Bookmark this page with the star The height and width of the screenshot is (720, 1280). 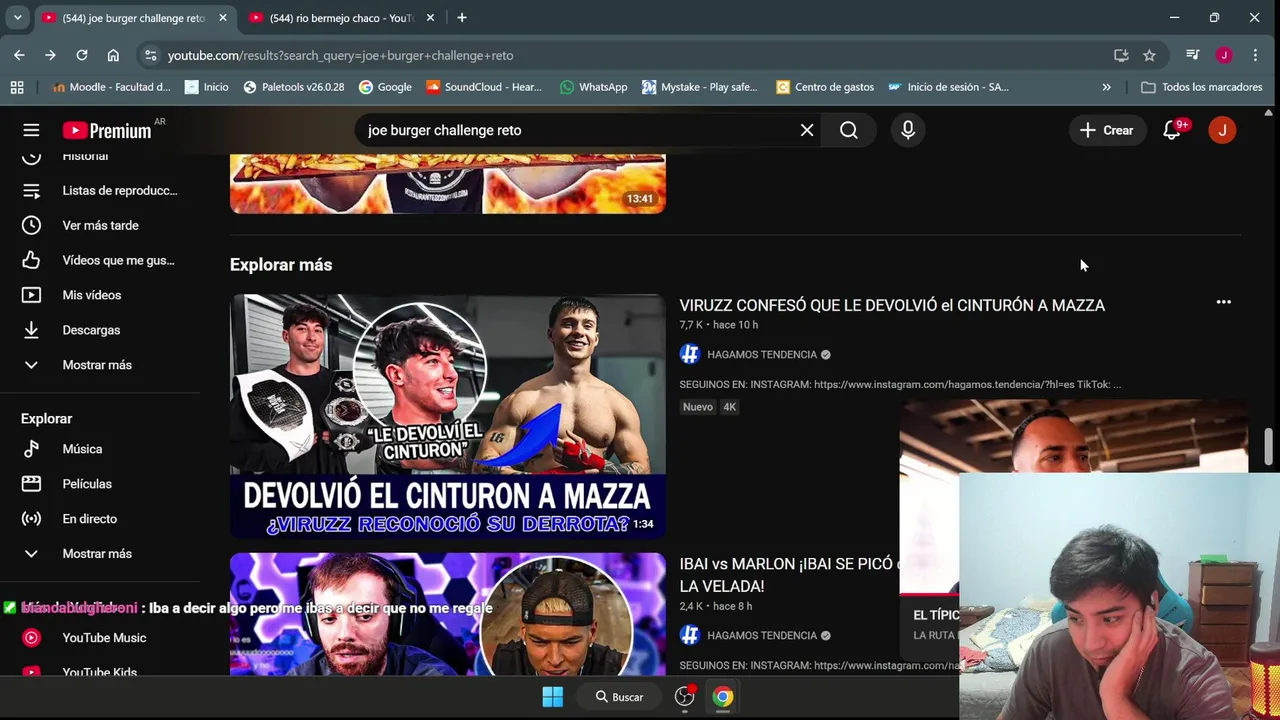(x=1149, y=55)
